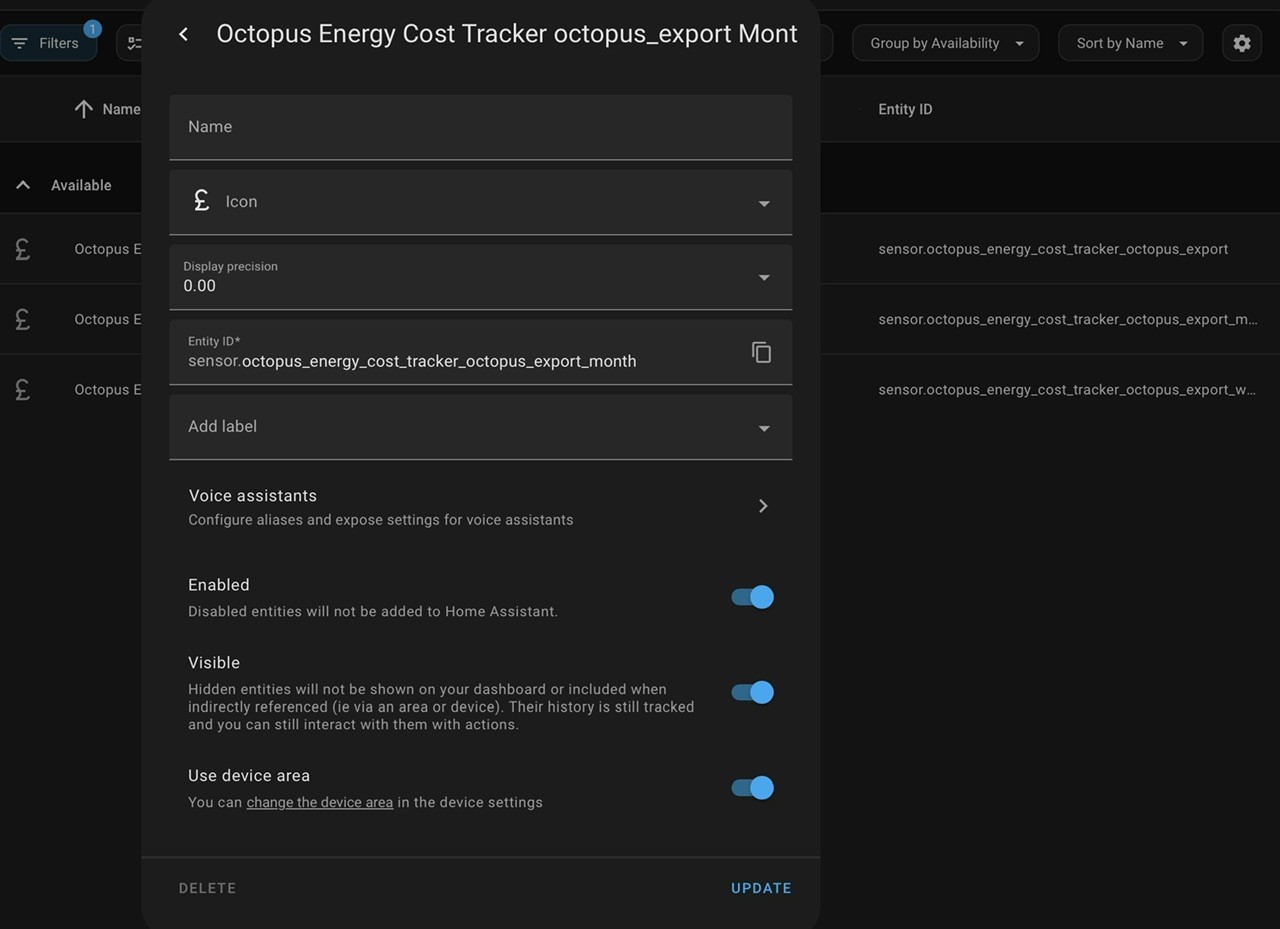
Task: Toggle the Visible switch
Action: click(x=752, y=692)
